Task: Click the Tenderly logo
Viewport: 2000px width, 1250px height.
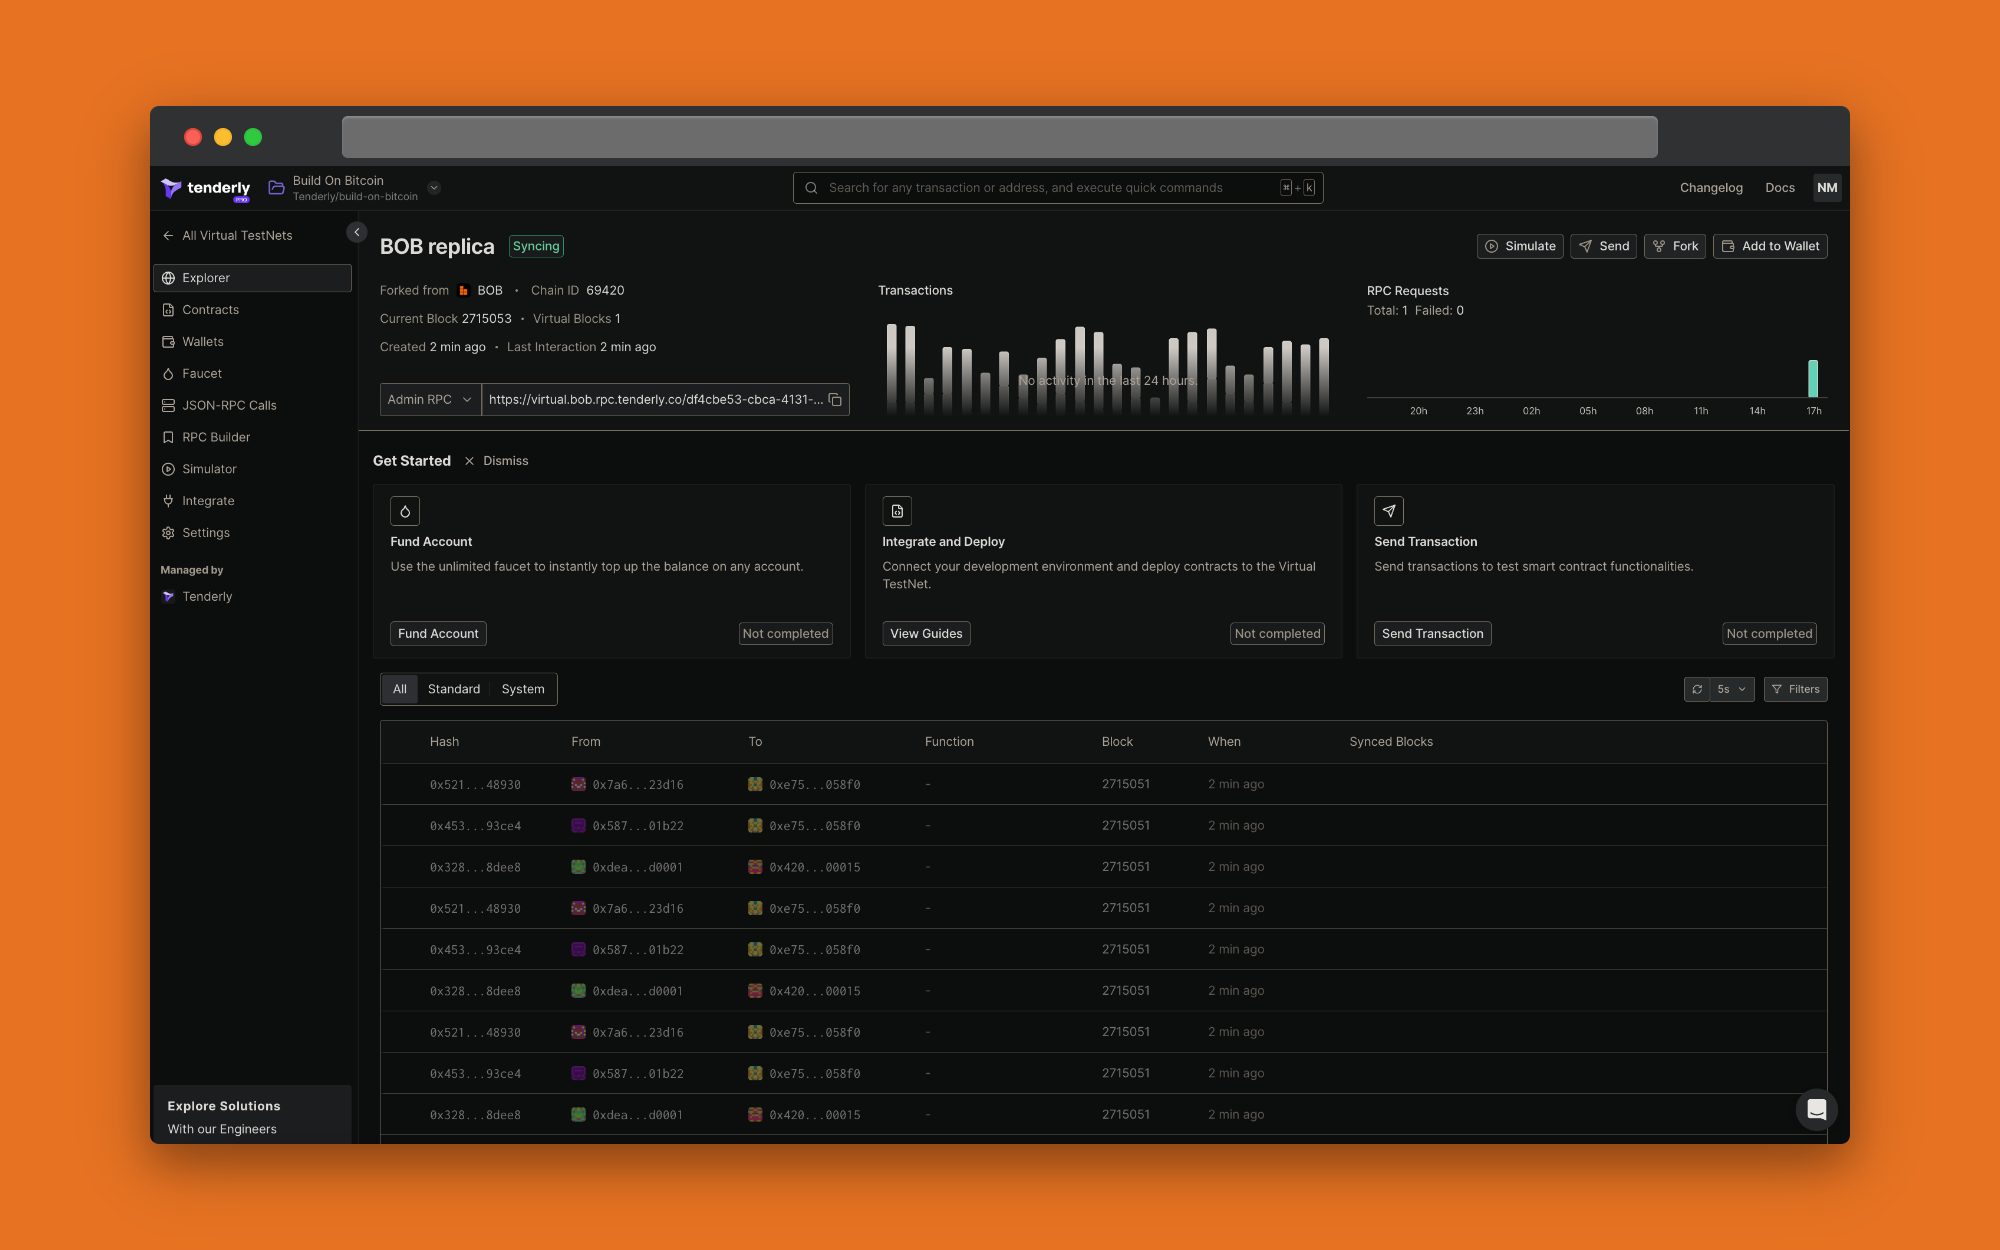Action: [206, 188]
